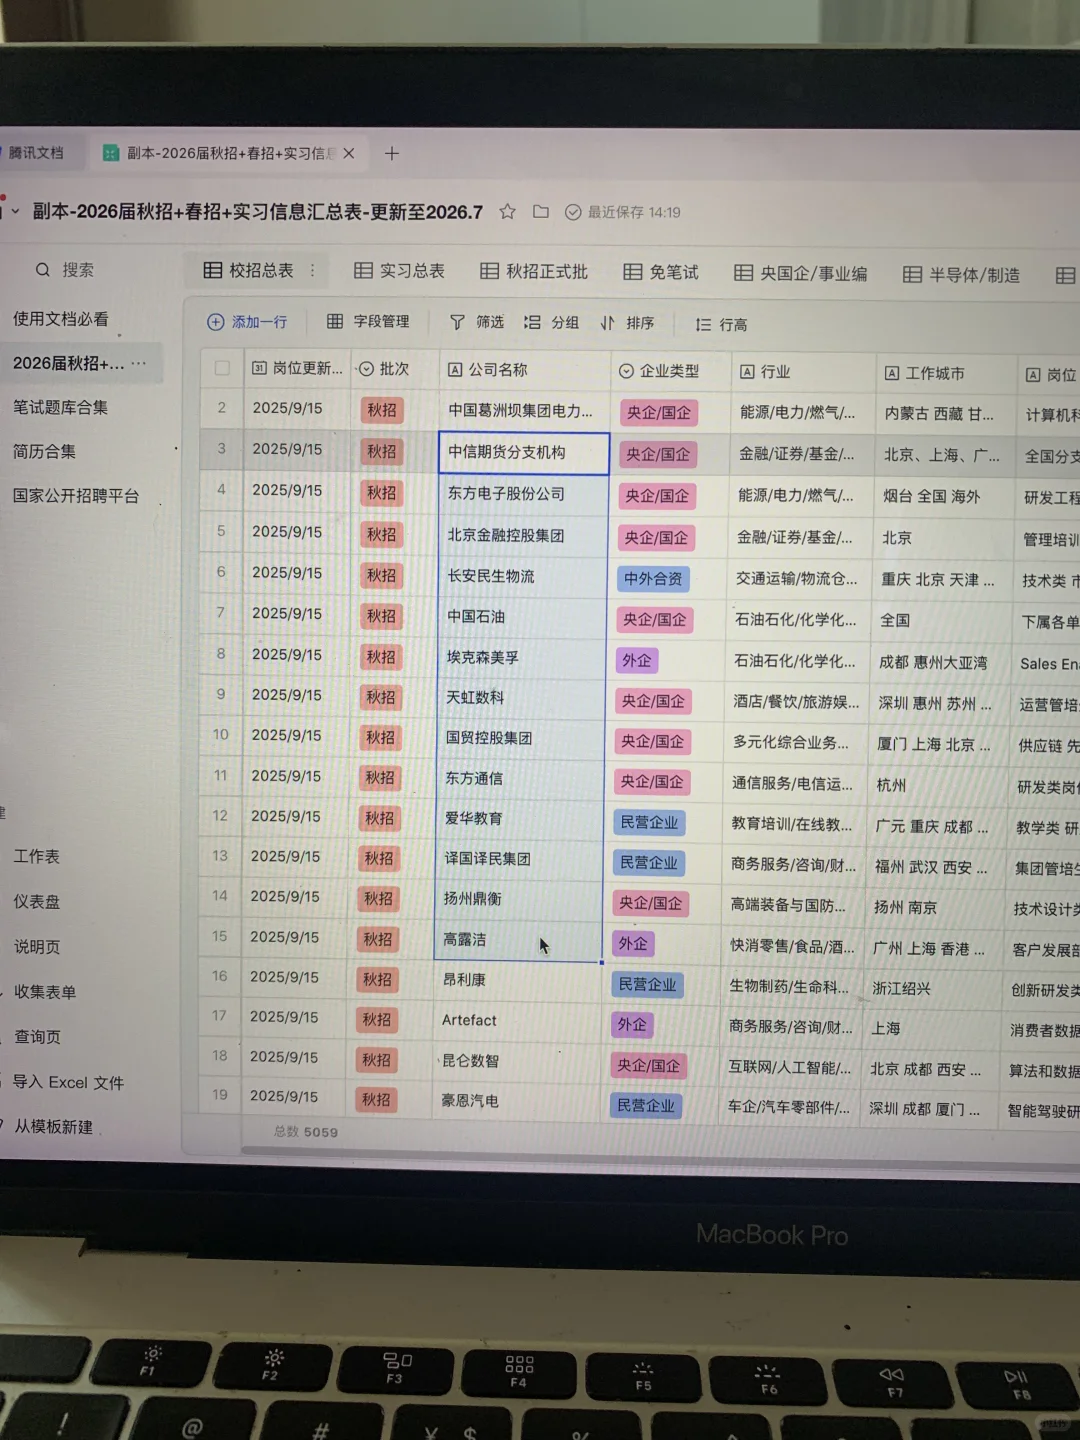The image size is (1080, 1440).
Task: Open 使用文档必看 in sidebar
Action: pyautogui.click(x=61, y=319)
